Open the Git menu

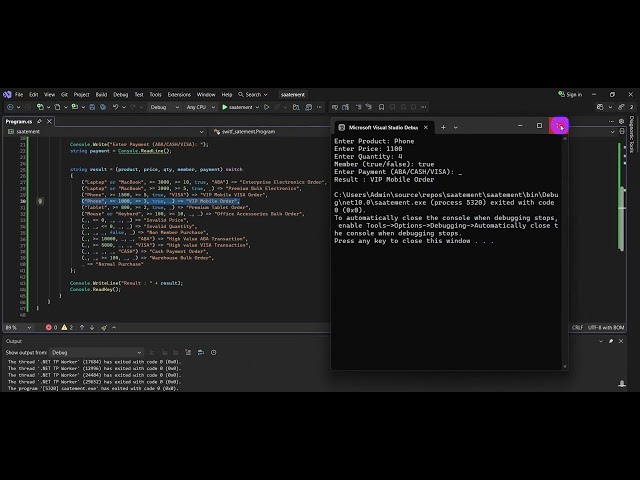click(x=64, y=94)
